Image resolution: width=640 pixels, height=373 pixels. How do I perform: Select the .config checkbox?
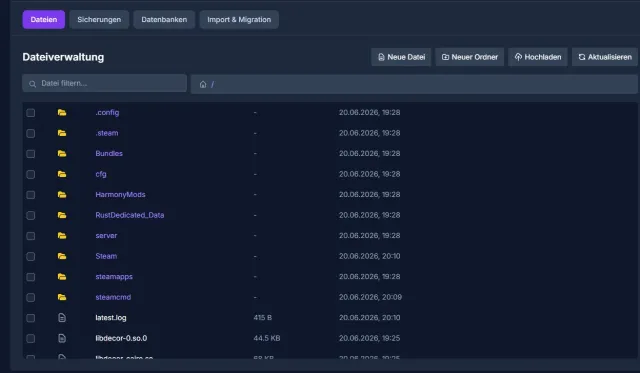tap(31, 113)
